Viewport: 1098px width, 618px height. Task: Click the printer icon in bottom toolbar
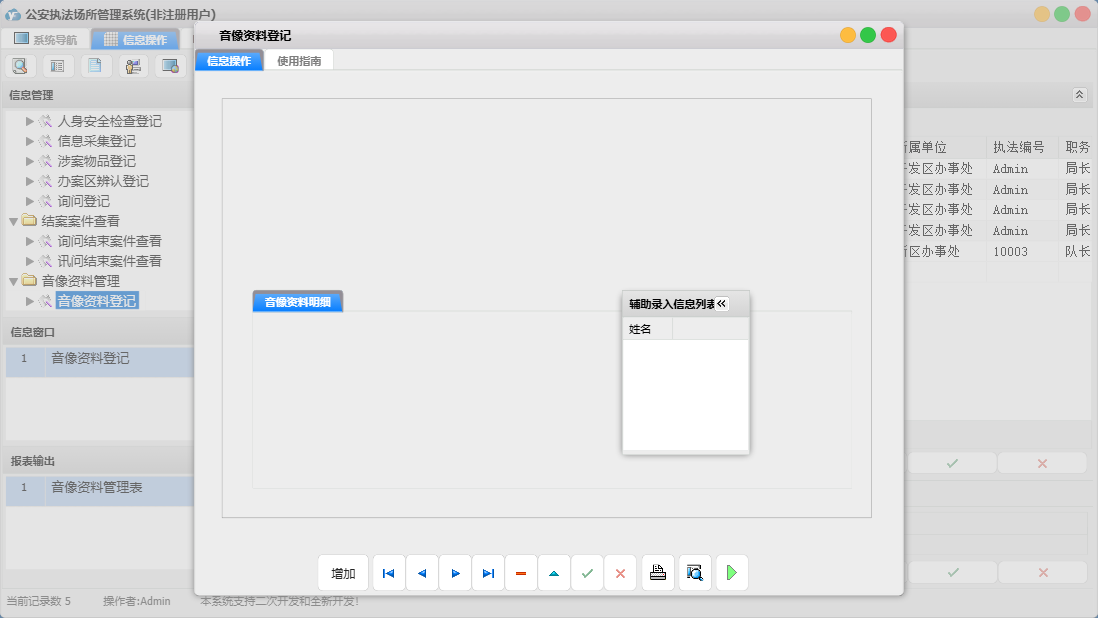tap(658, 573)
